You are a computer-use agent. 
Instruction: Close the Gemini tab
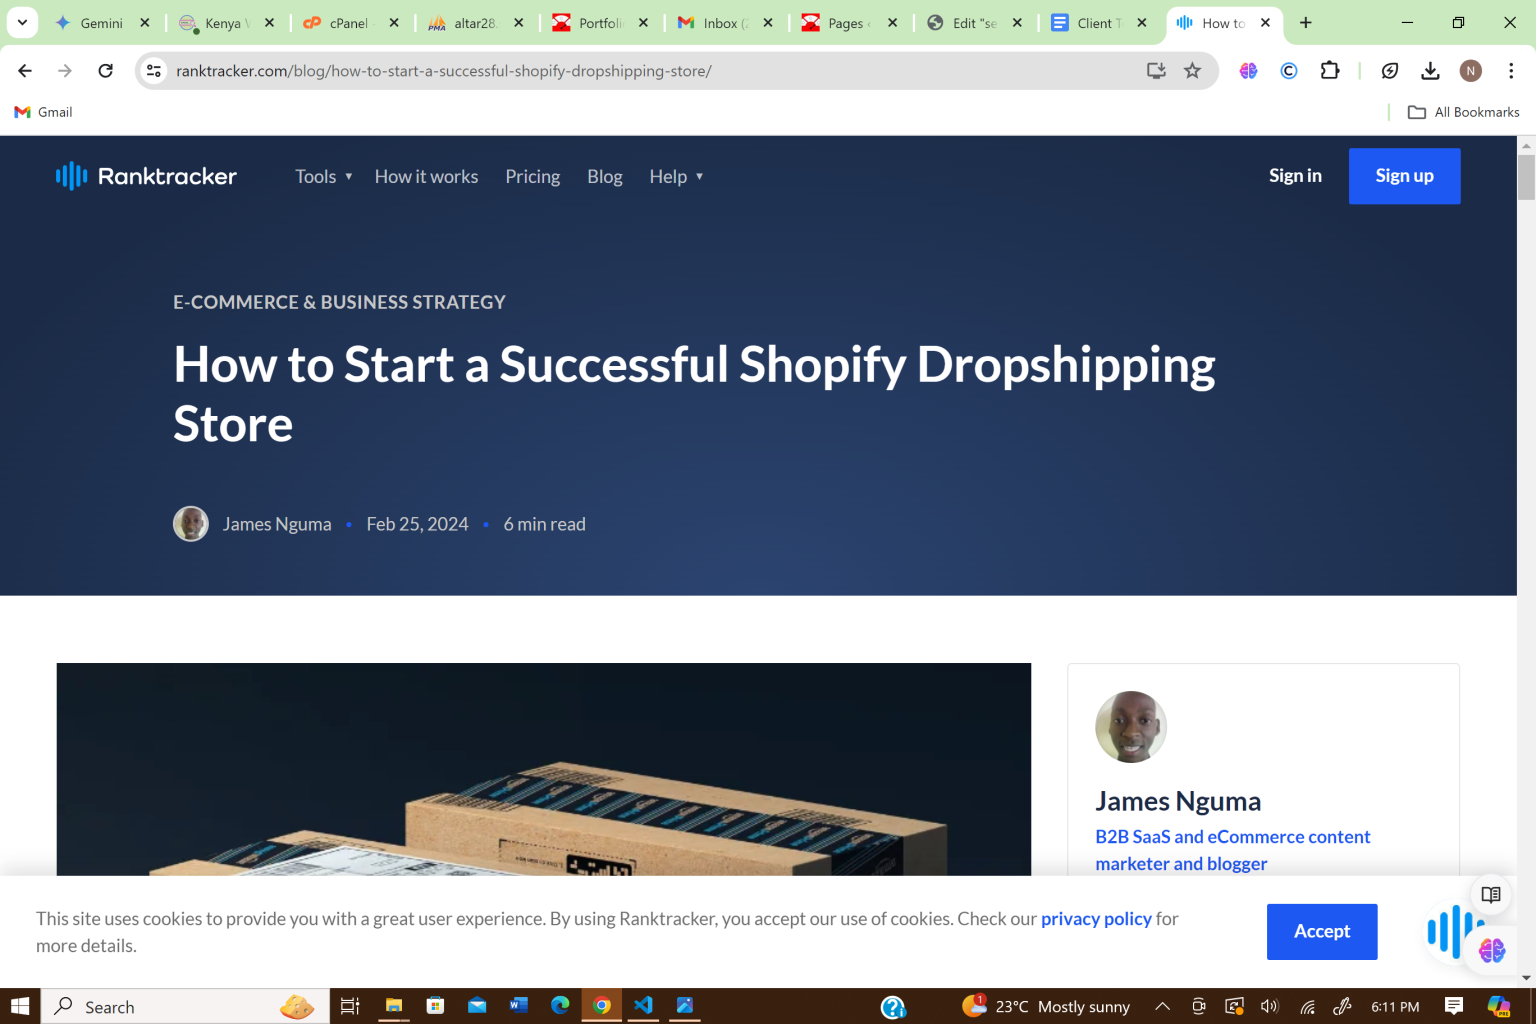point(144,22)
